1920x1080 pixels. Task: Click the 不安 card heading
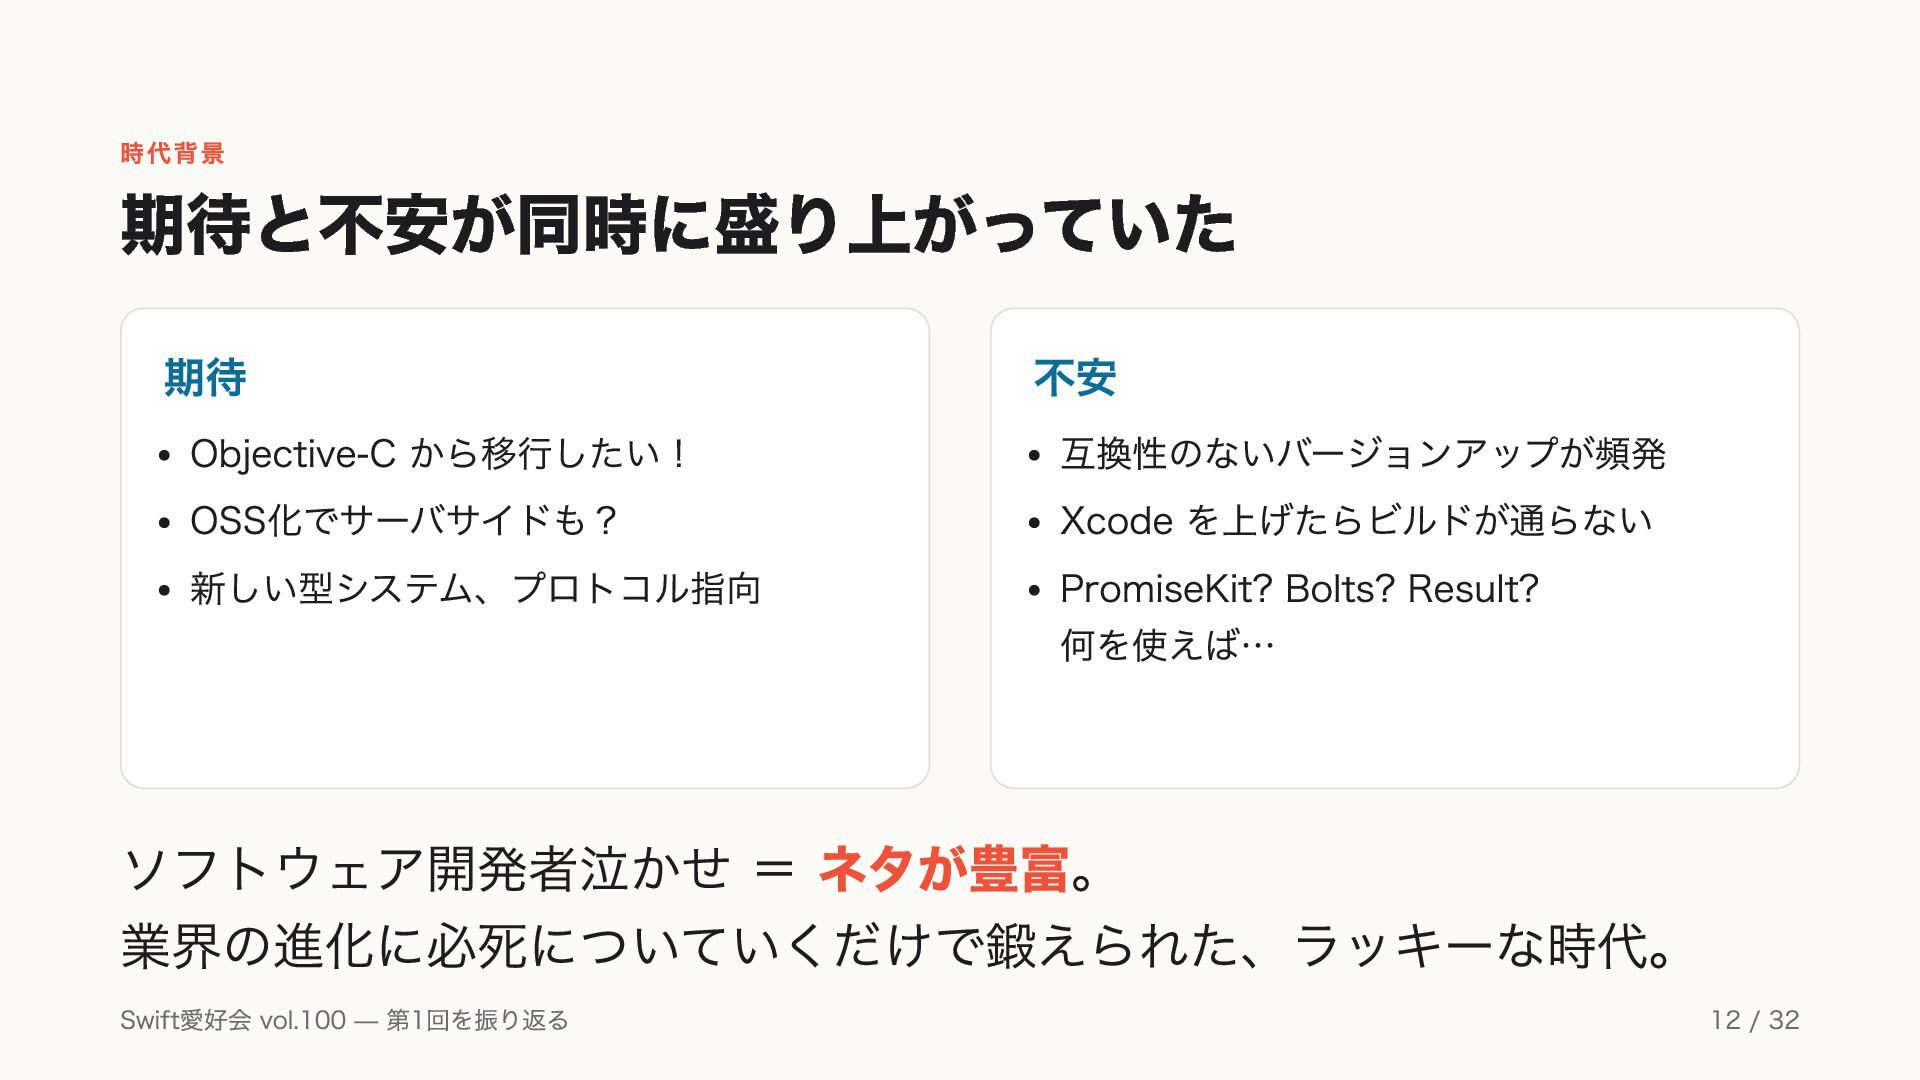(x=1075, y=378)
